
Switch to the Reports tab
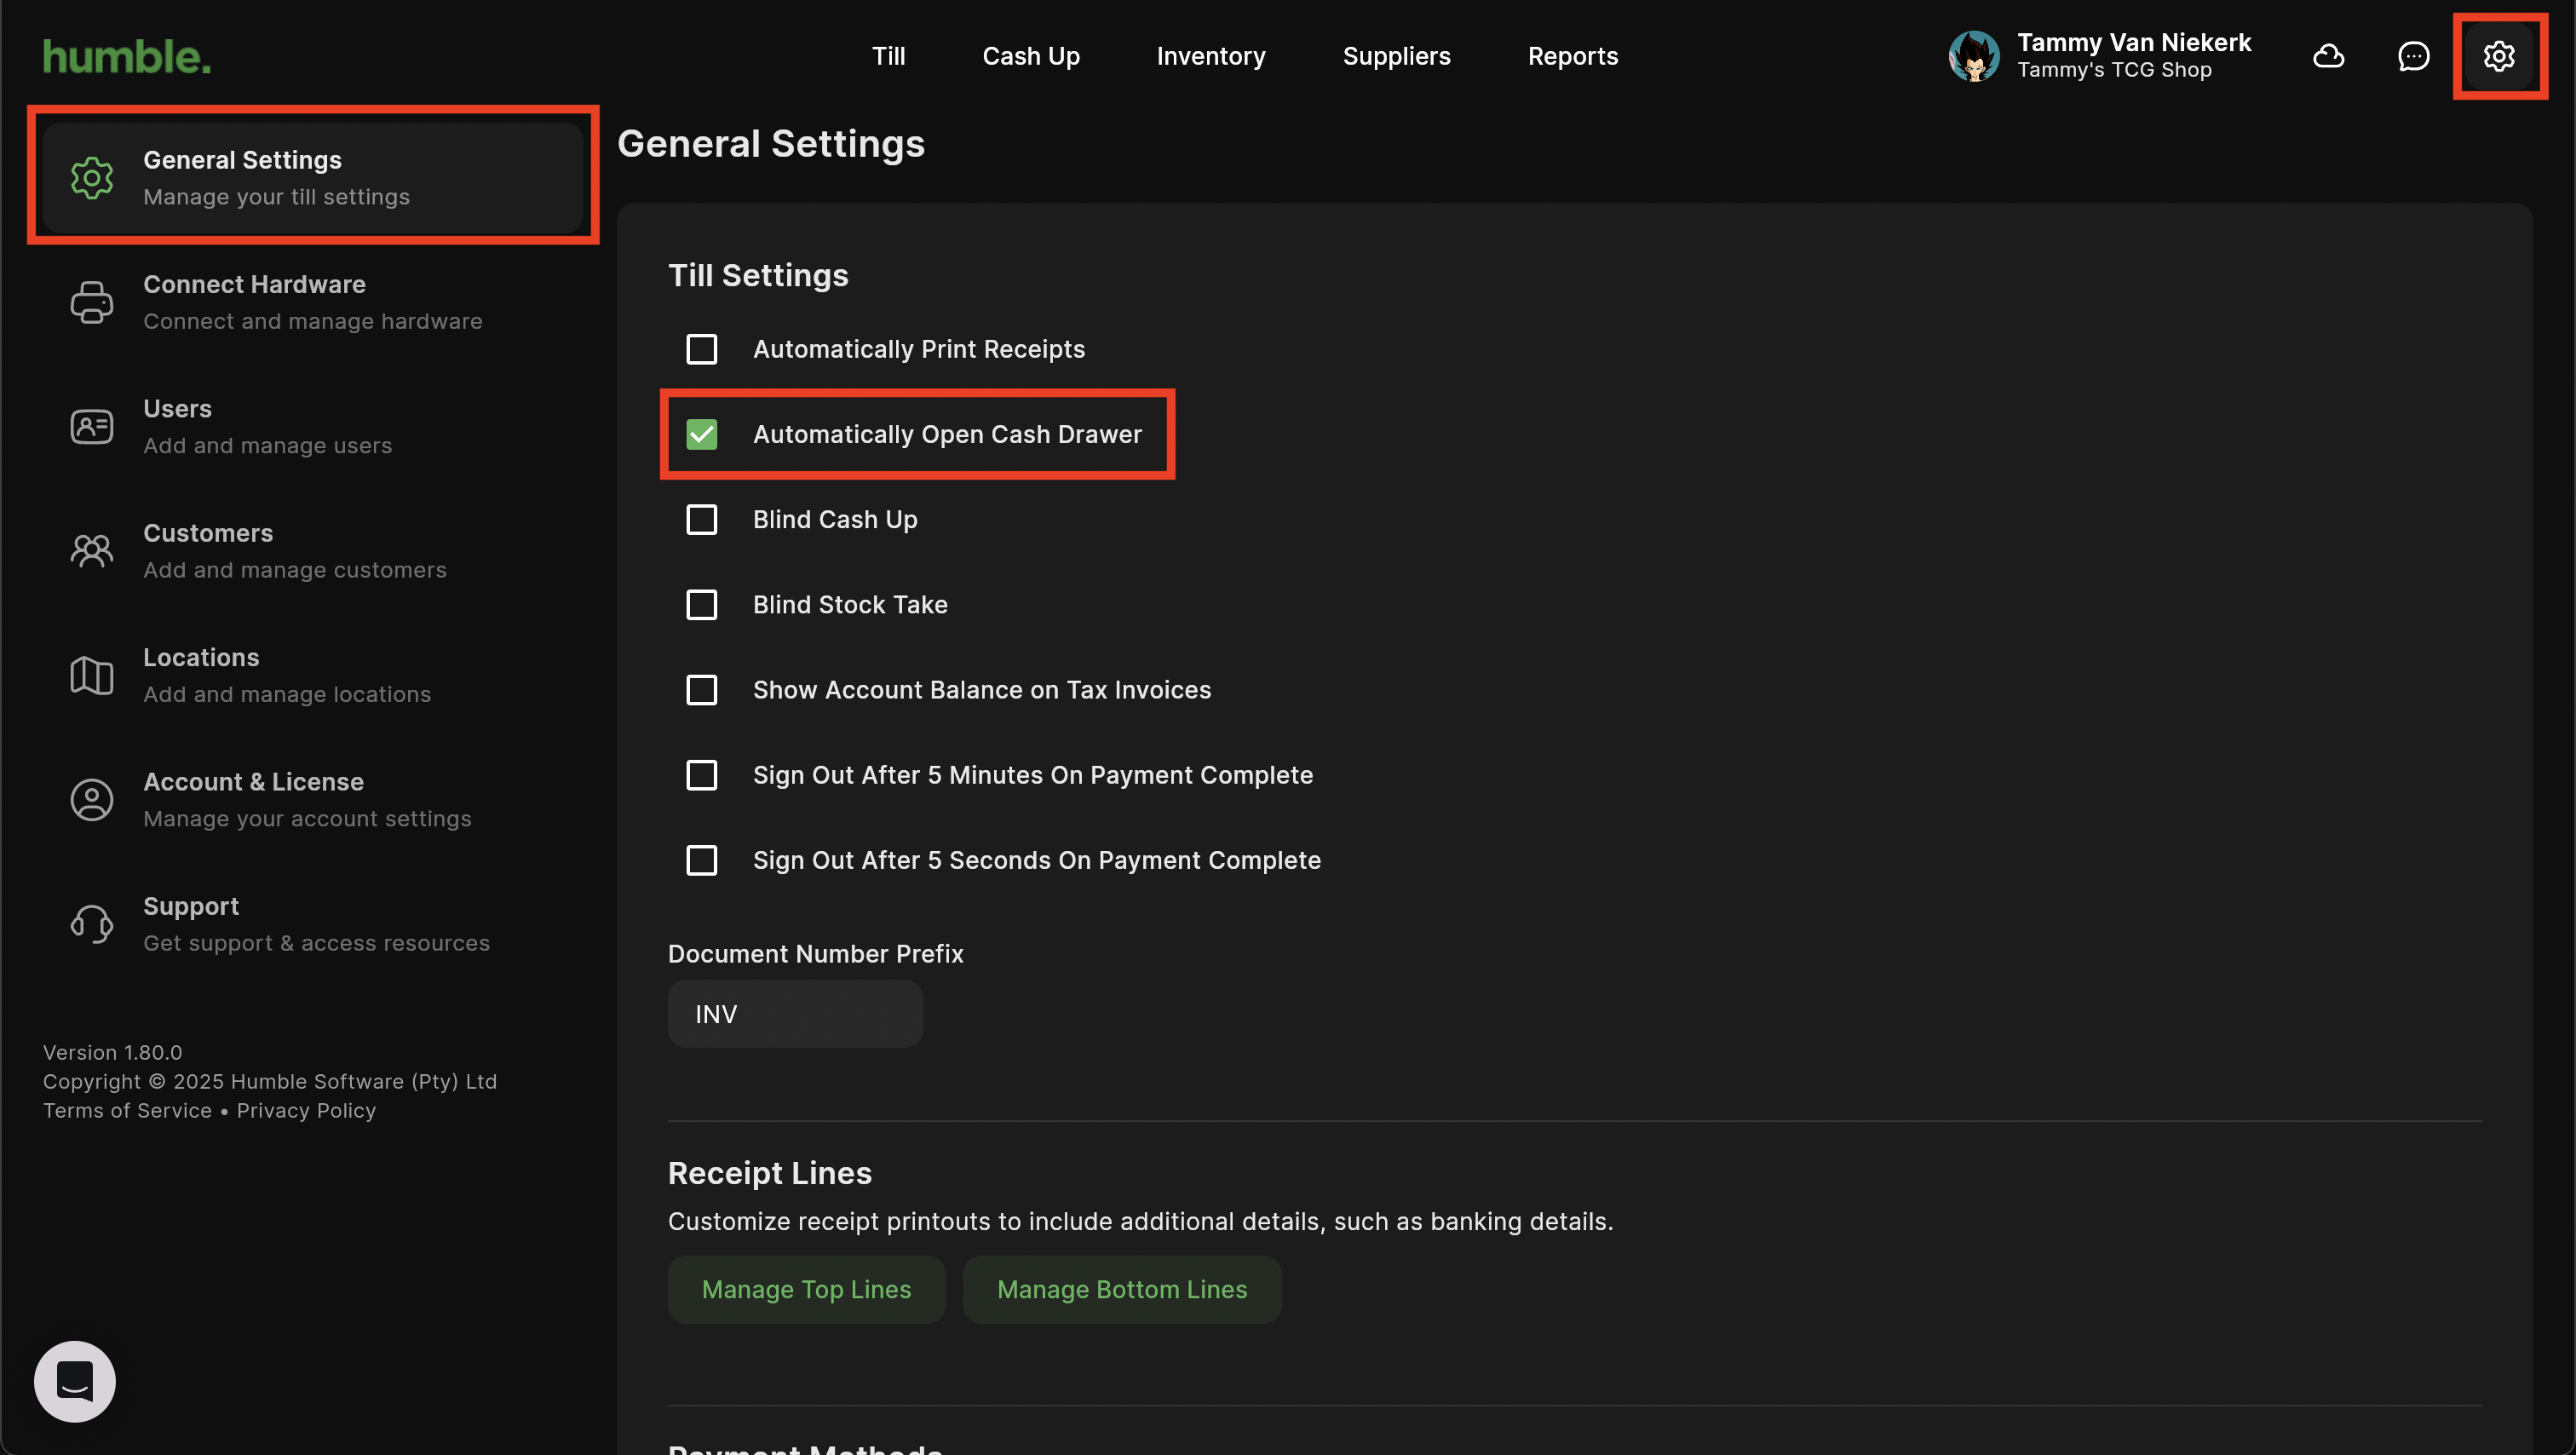1572,56
